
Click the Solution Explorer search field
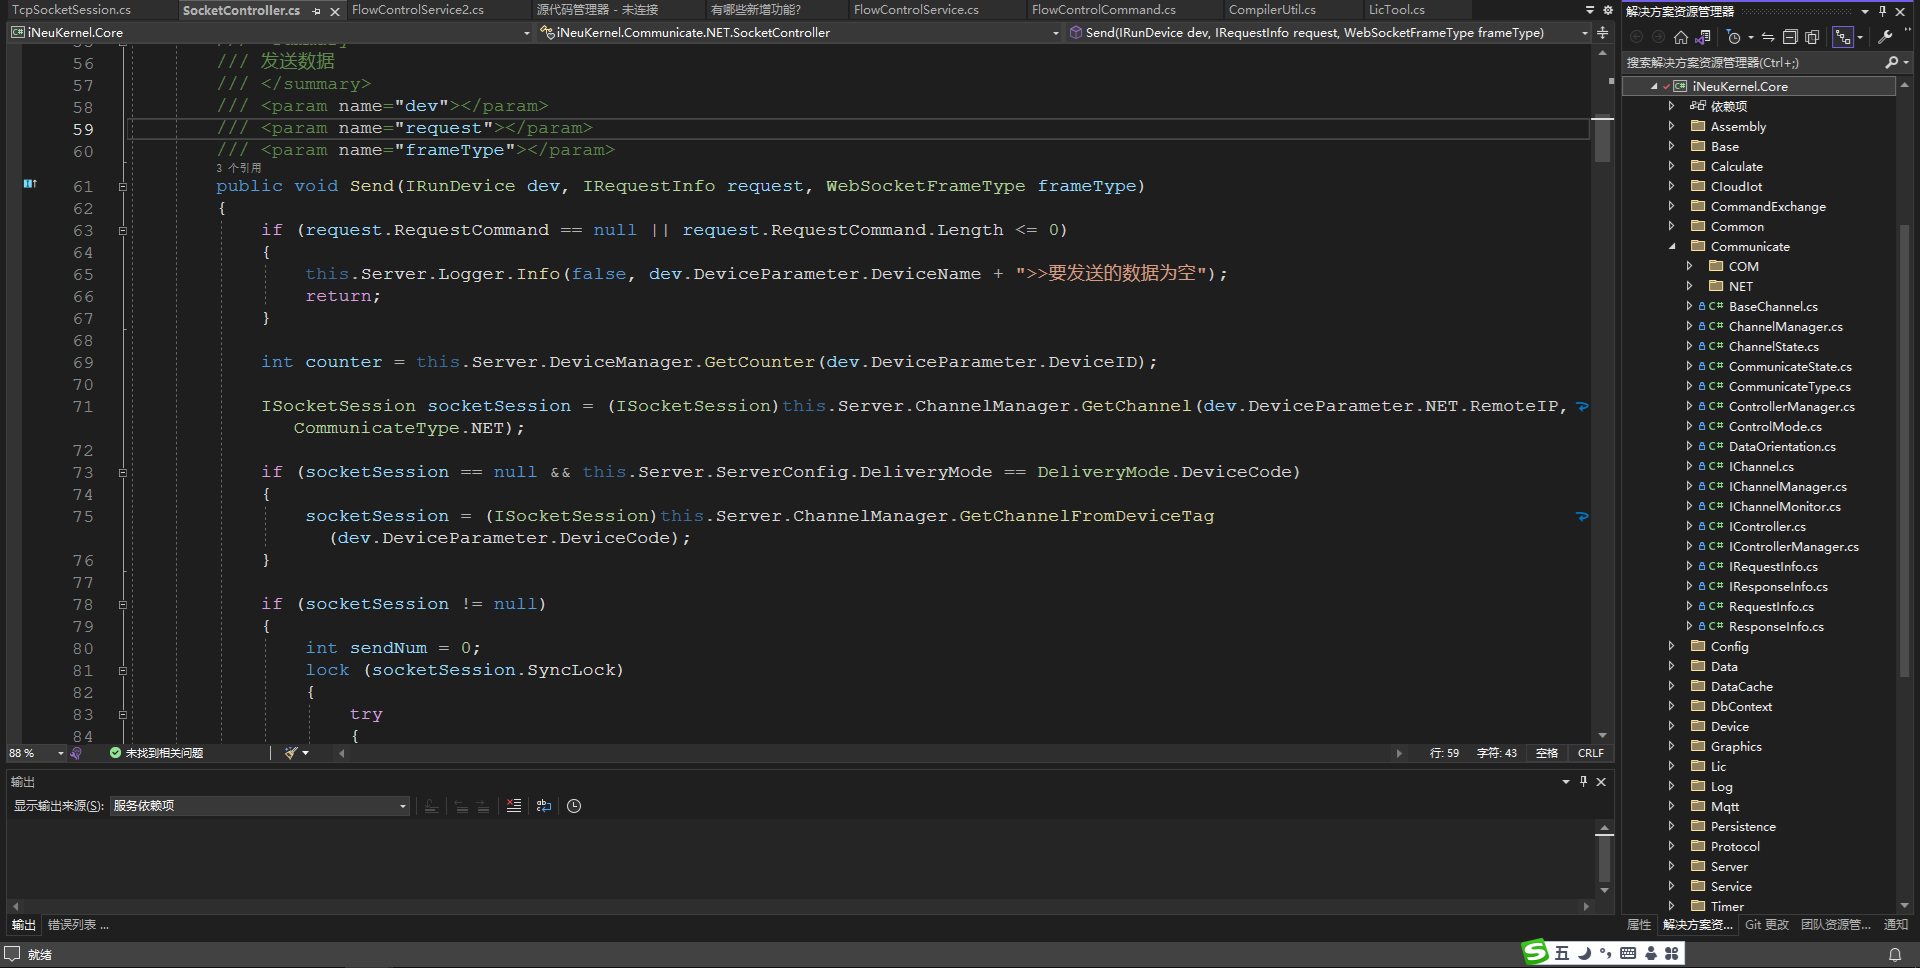pyautogui.click(x=1752, y=62)
